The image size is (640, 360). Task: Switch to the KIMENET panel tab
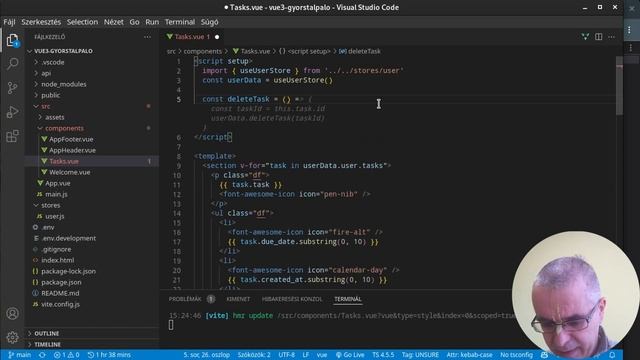238,299
